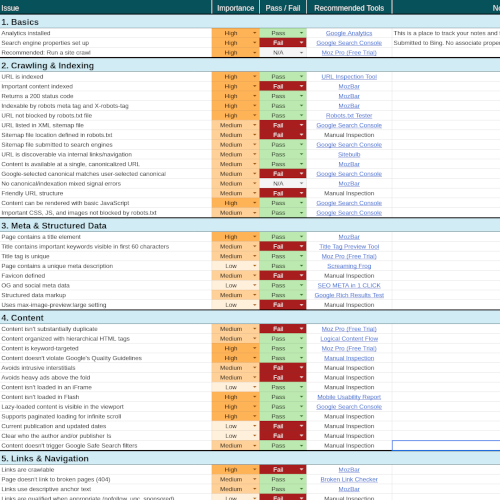
Task: Open the Title Tag Preview Tool link
Action: click(349, 246)
